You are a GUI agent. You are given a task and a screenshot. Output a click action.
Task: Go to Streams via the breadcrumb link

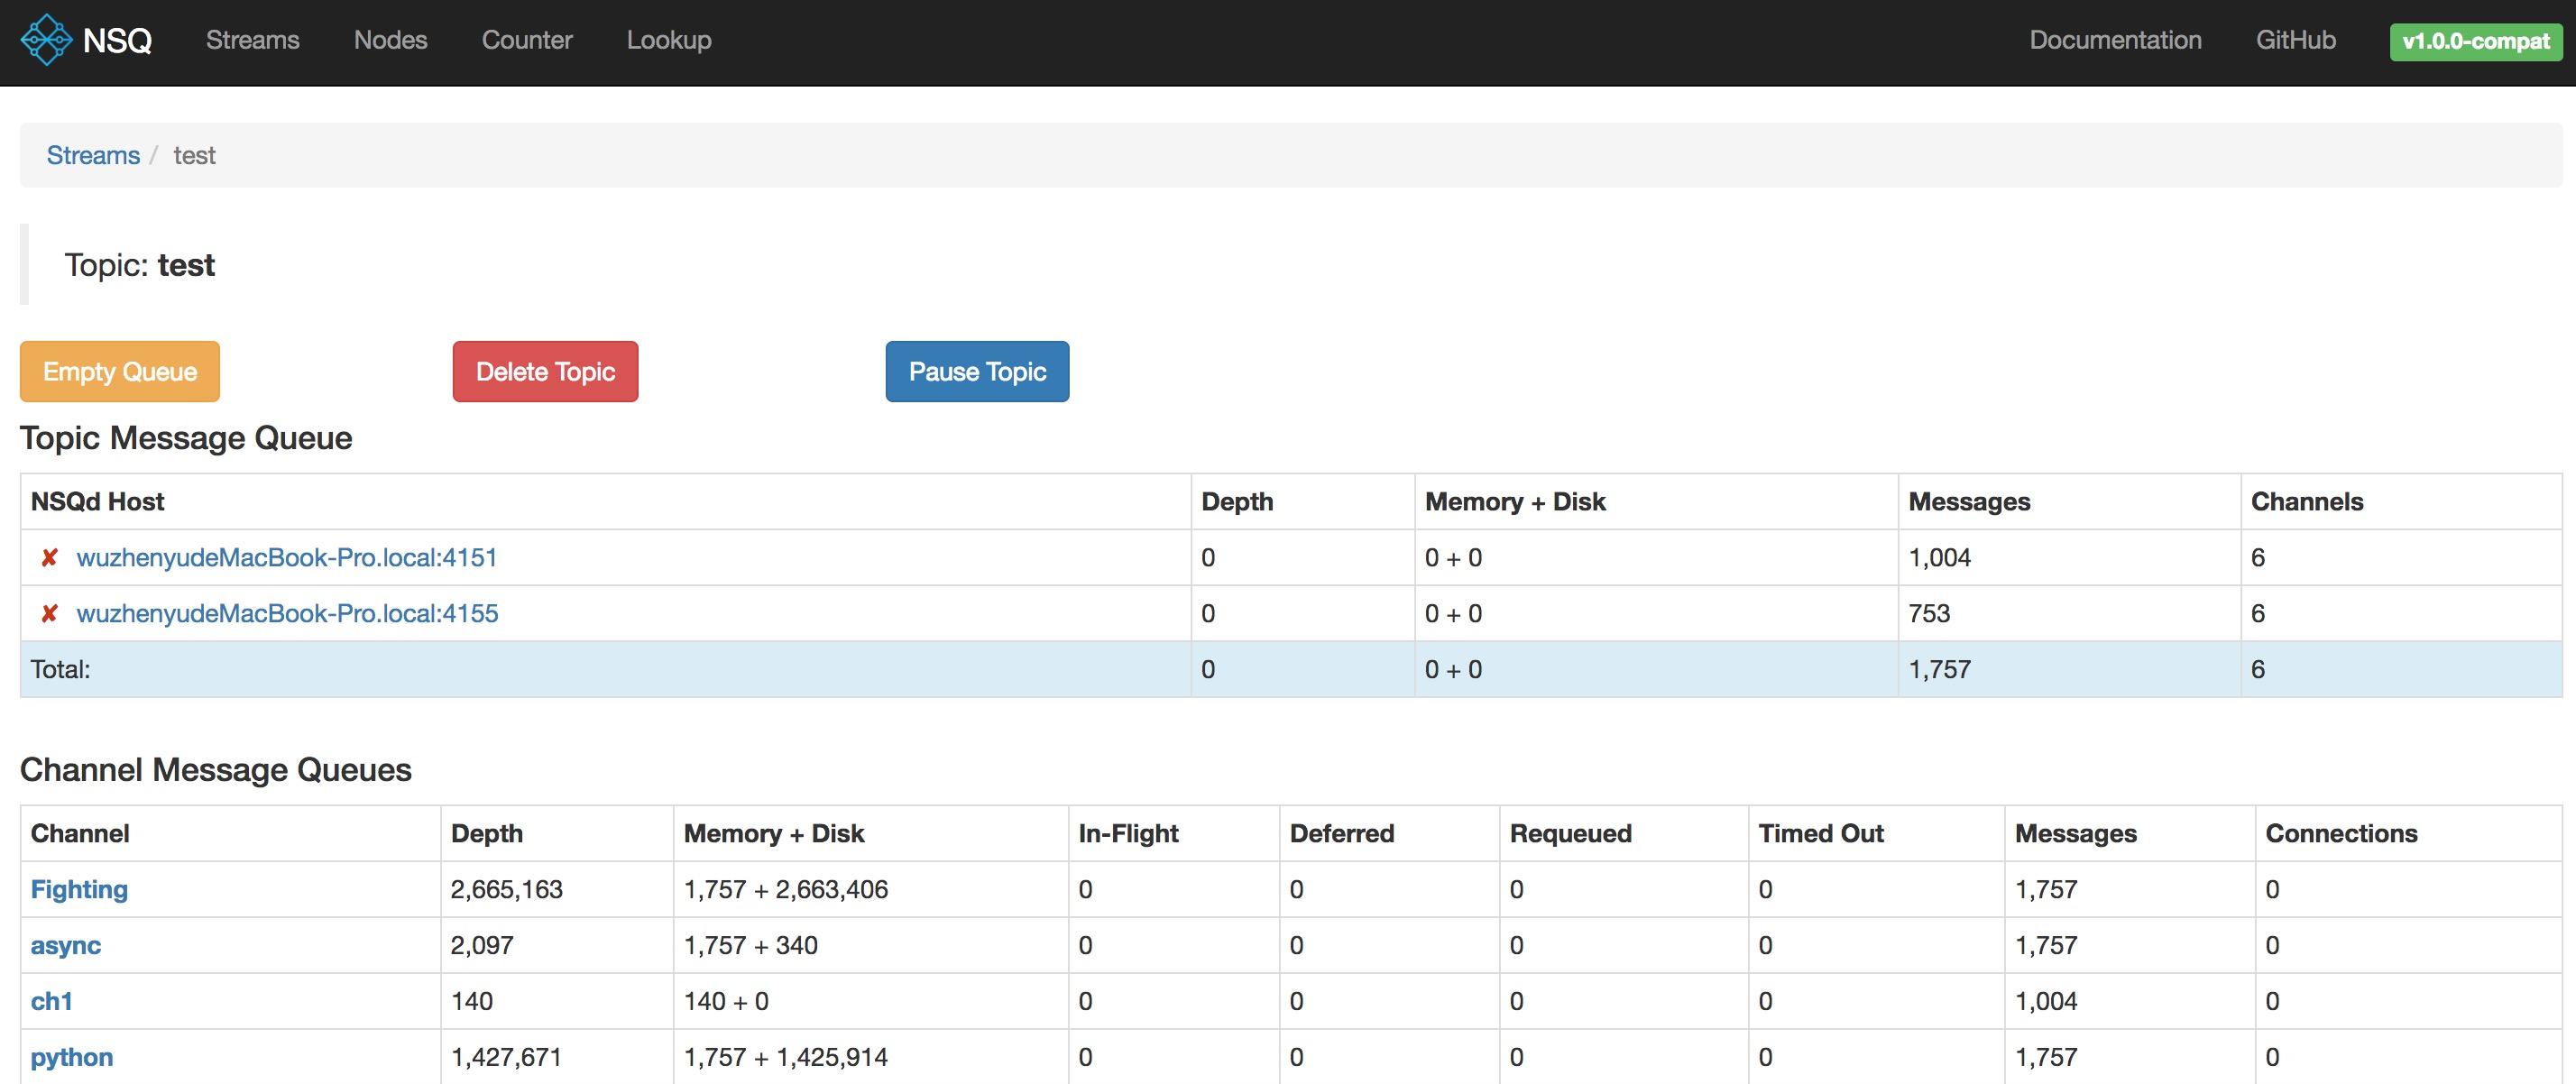(93, 155)
